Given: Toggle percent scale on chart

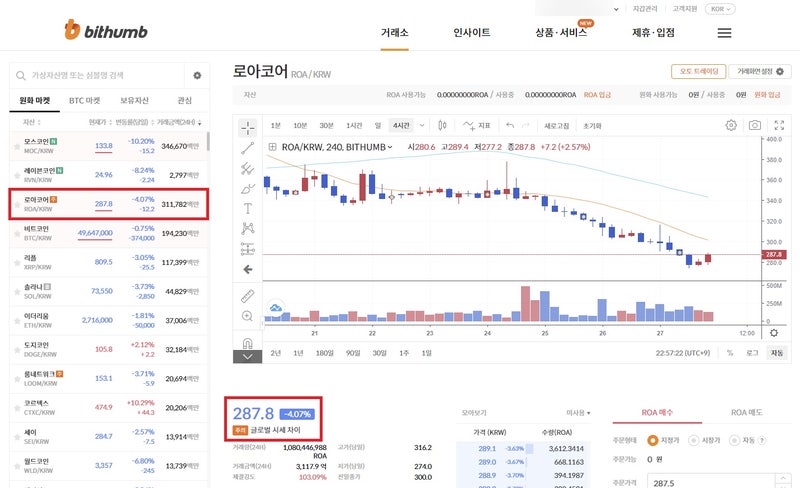Looking at the screenshot, I should coord(730,353).
